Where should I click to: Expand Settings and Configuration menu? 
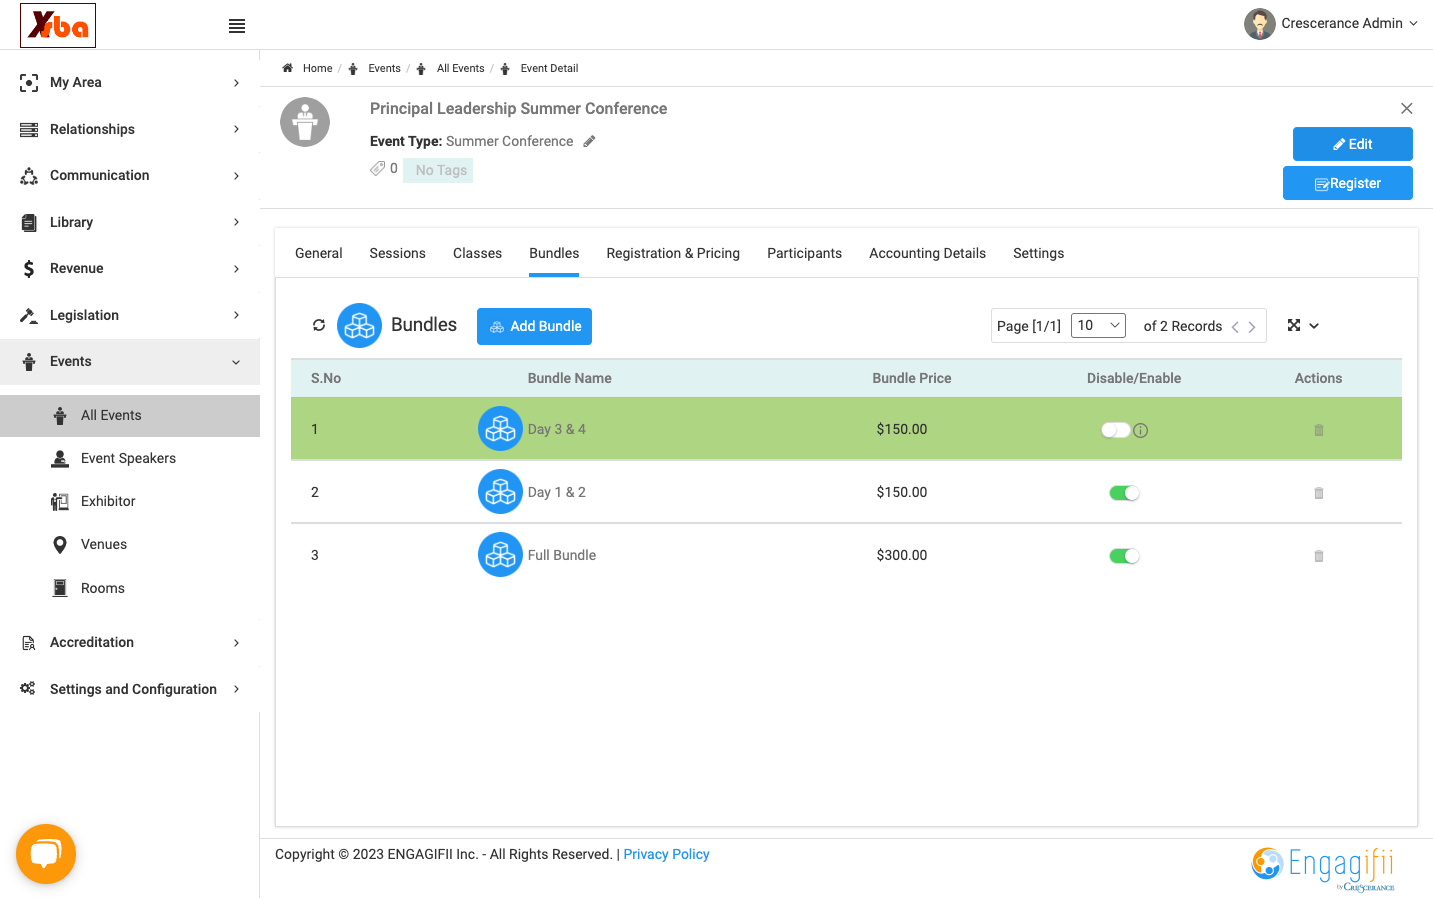pyautogui.click(x=130, y=689)
